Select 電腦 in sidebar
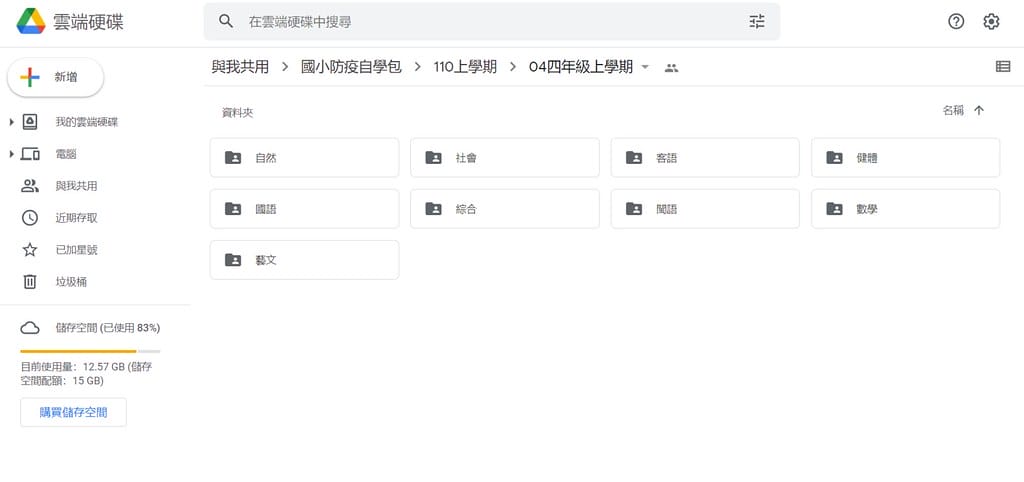Viewport: 1024px width, 482px height. 66,154
